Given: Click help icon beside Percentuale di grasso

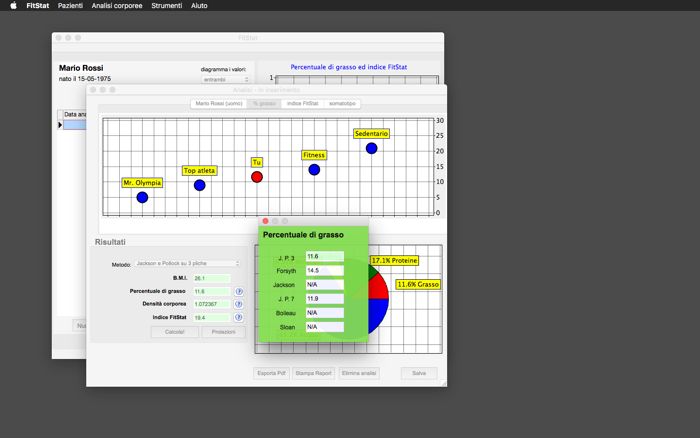Looking at the screenshot, I should click(x=239, y=292).
